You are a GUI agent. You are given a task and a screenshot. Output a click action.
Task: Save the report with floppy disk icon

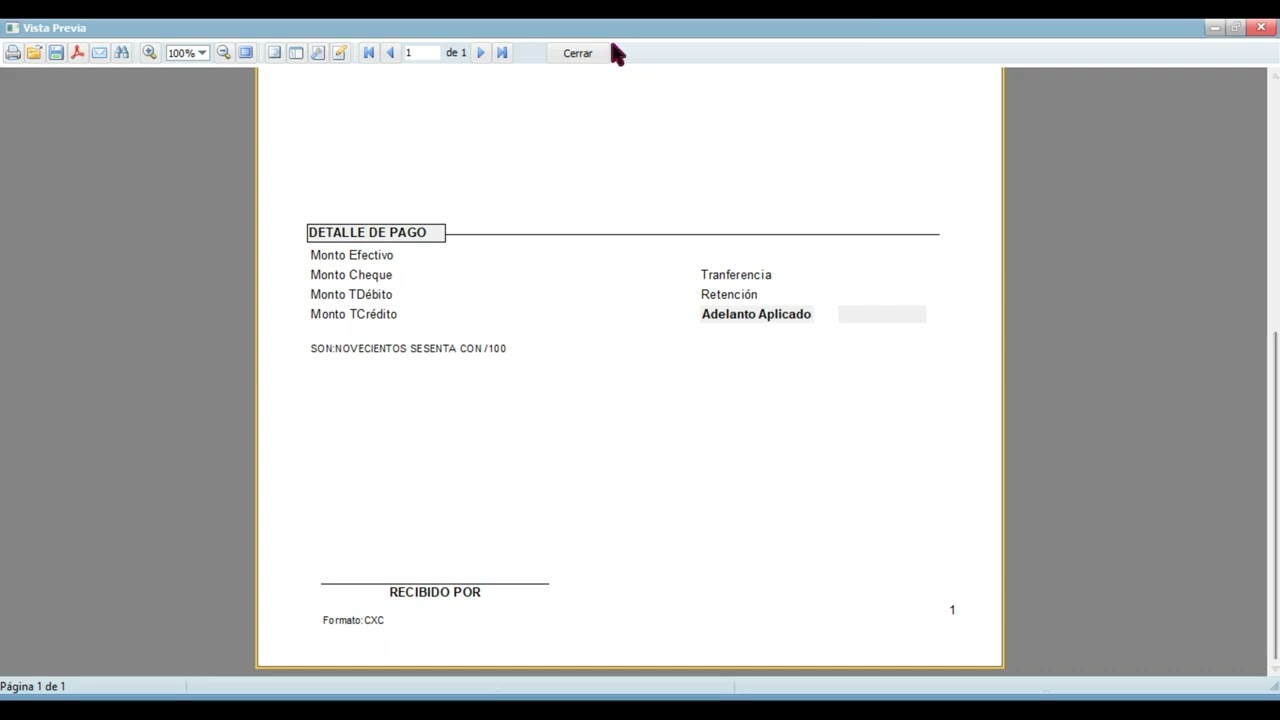click(56, 53)
